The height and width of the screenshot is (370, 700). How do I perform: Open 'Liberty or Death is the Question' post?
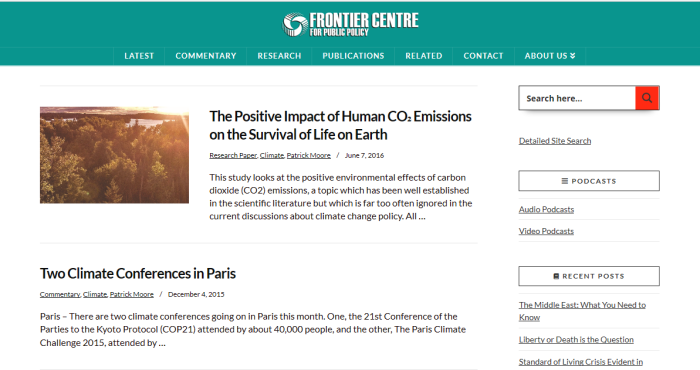coord(576,340)
